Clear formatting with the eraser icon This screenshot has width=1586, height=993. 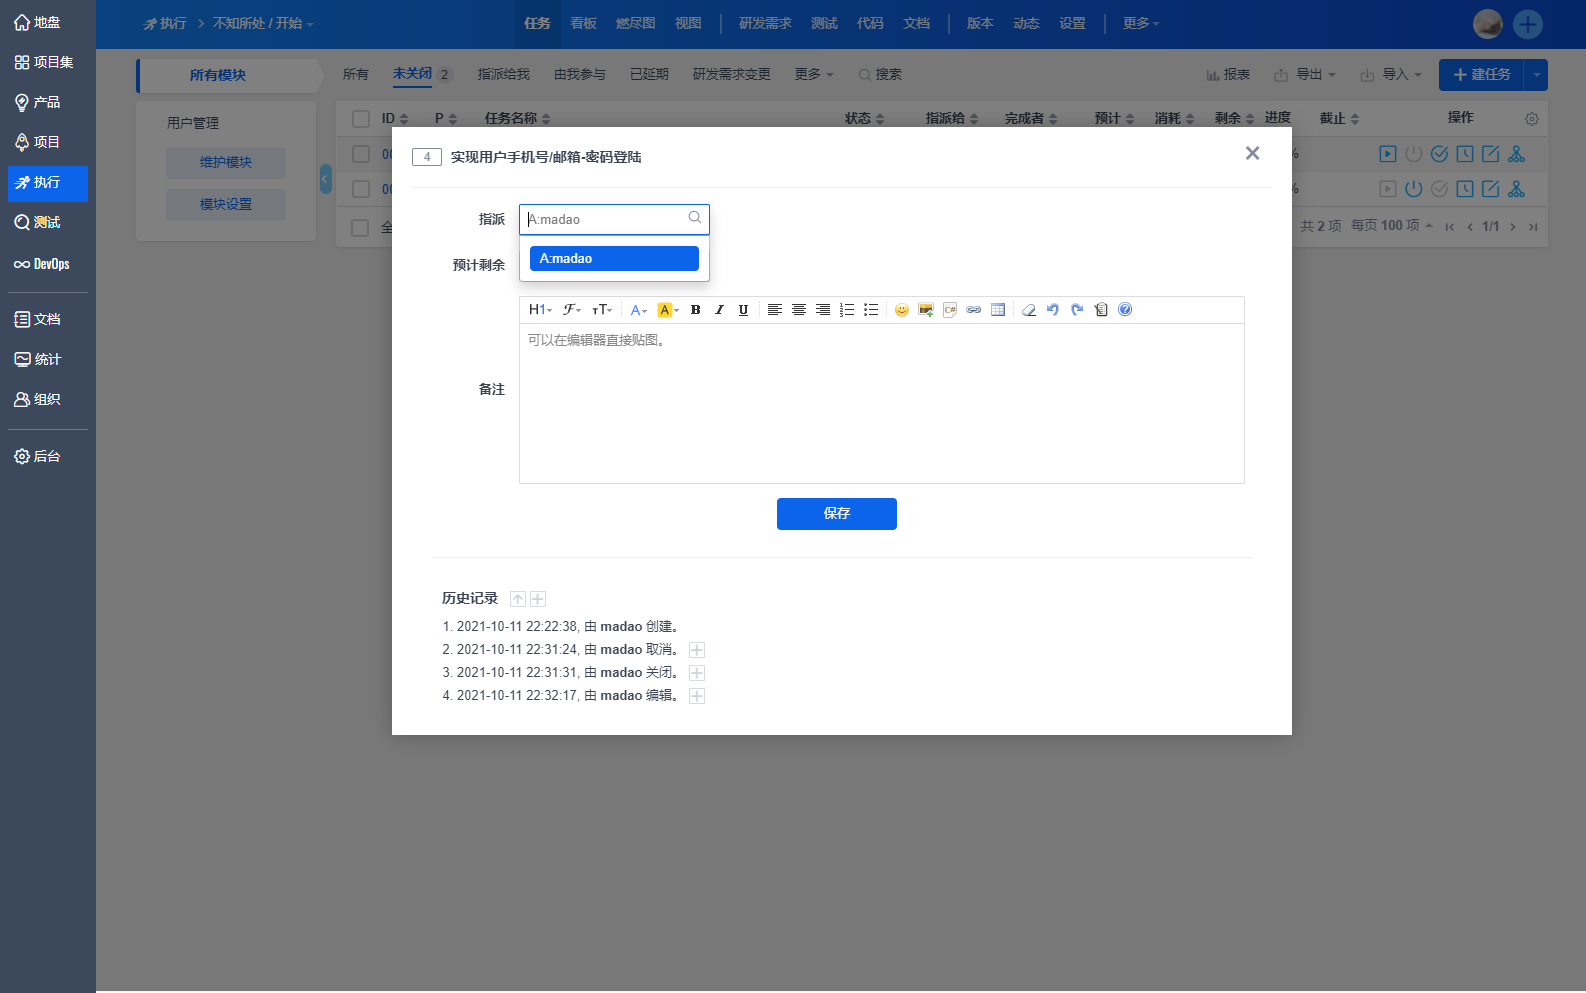(x=1029, y=310)
